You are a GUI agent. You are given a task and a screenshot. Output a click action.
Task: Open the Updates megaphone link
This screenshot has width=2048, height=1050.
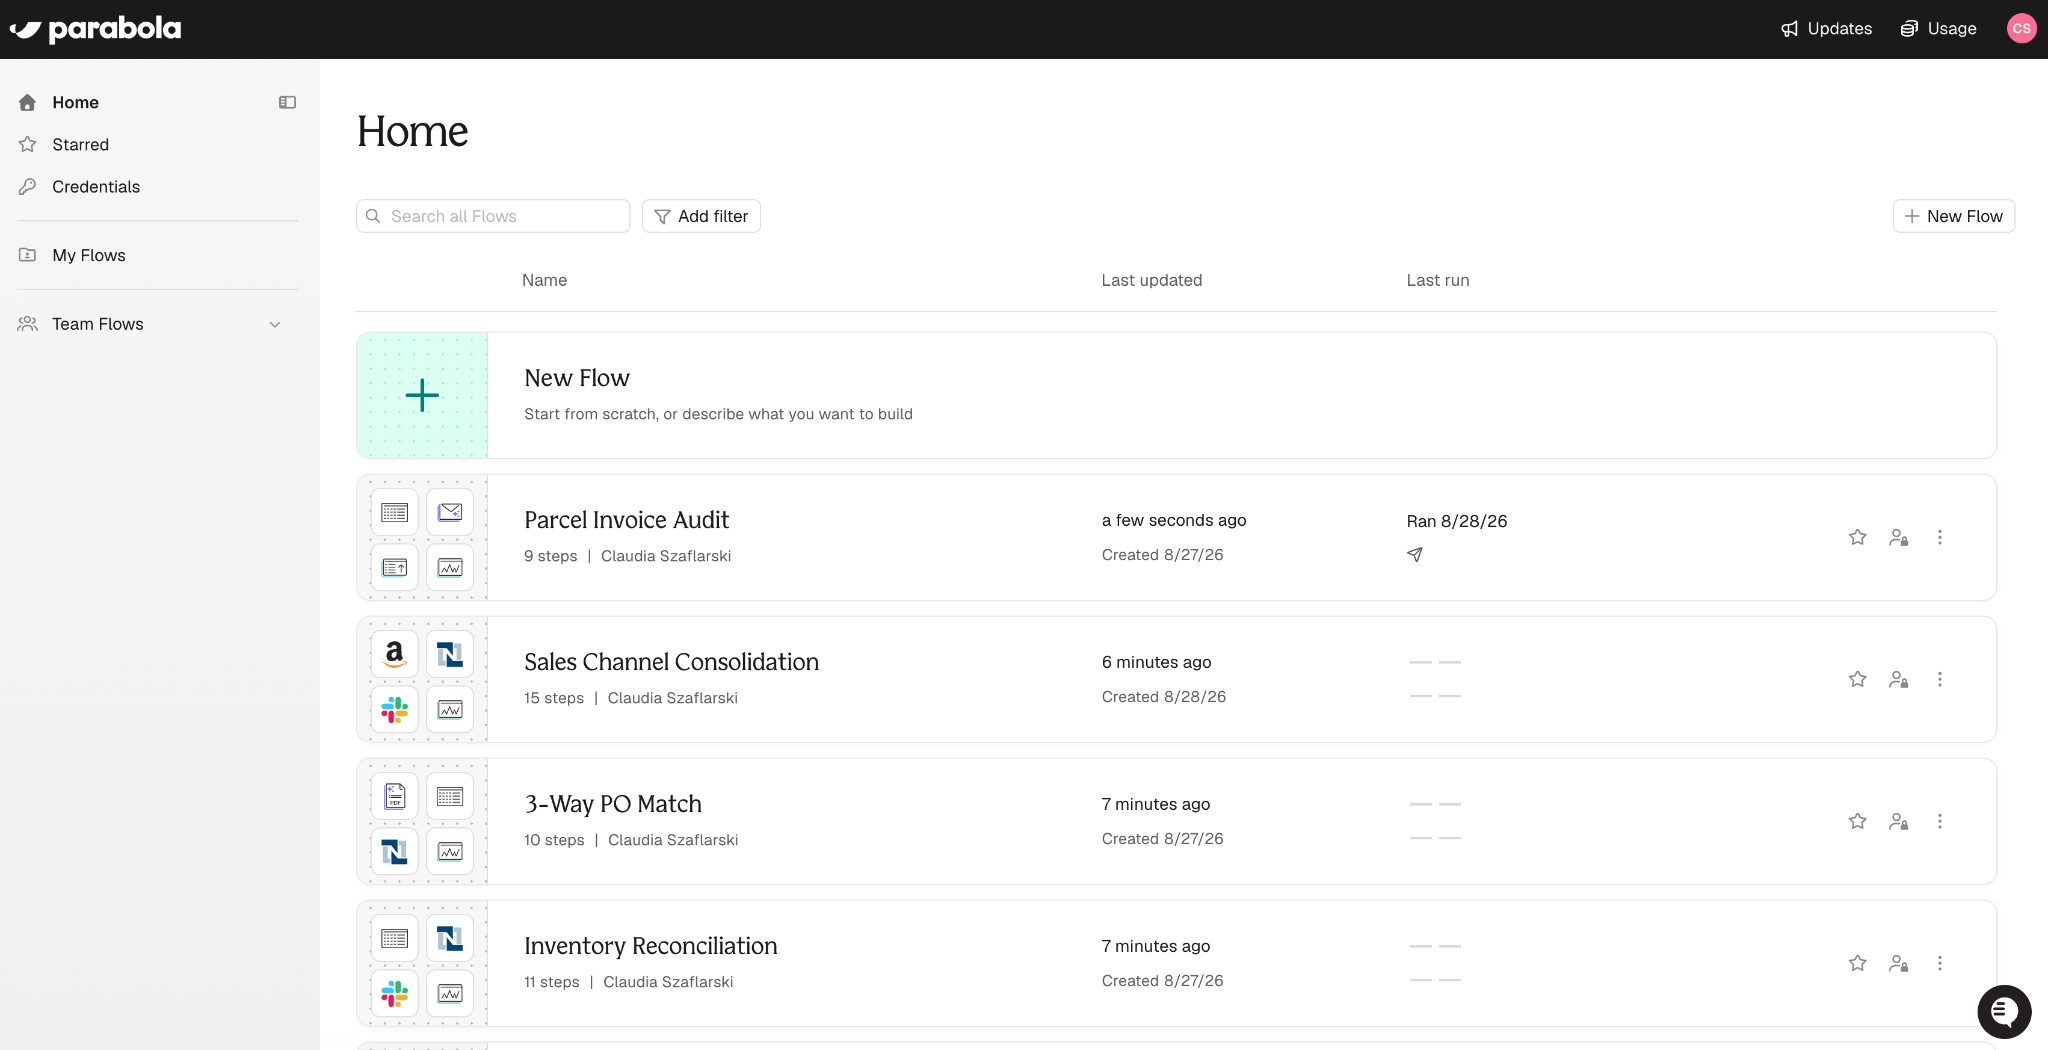pyautogui.click(x=1827, y=29)
